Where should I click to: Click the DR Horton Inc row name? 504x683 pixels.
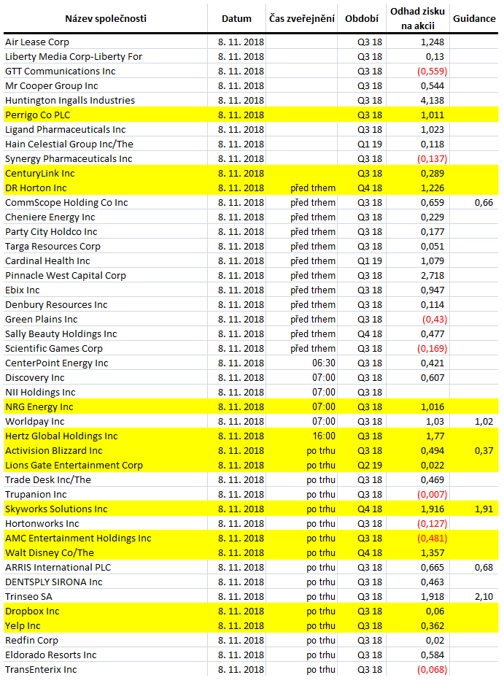click(x=36, y=188)
